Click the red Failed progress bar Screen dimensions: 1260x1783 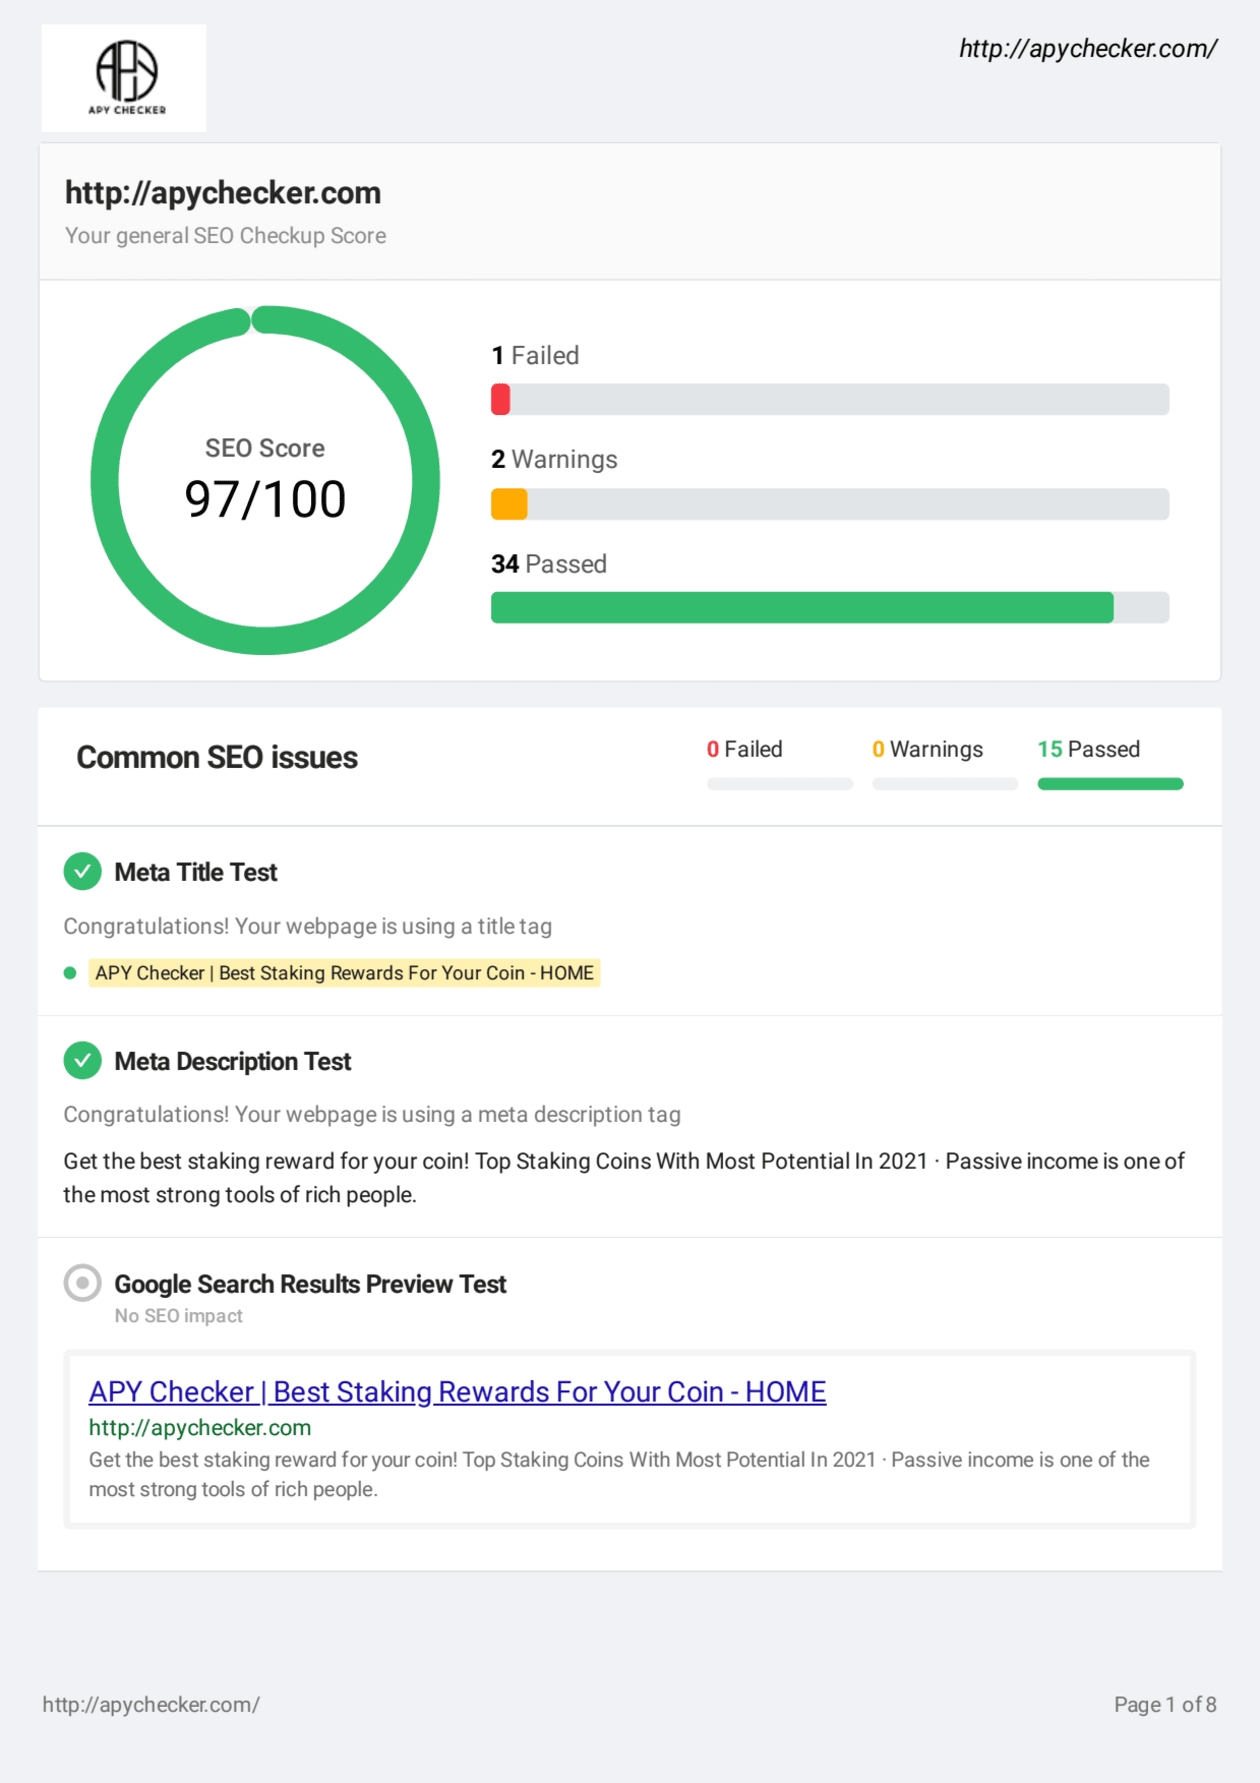(x=502, y=400)
